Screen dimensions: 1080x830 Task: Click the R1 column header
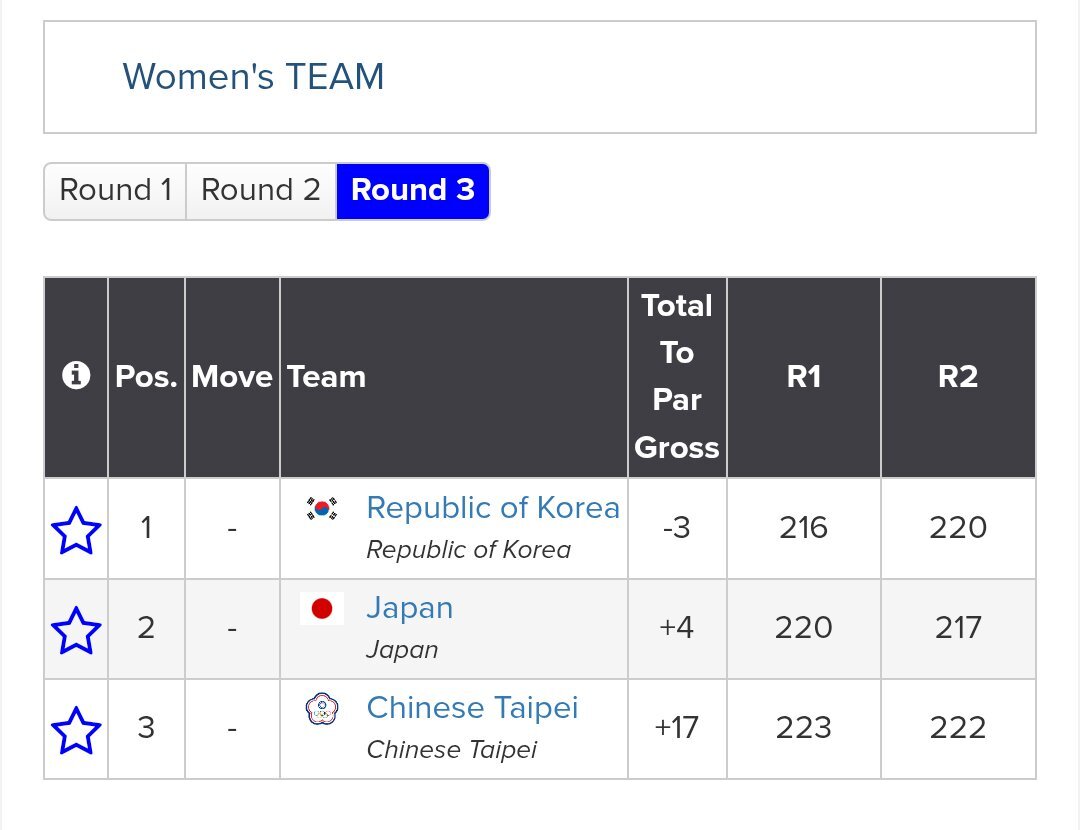point(804,377)
